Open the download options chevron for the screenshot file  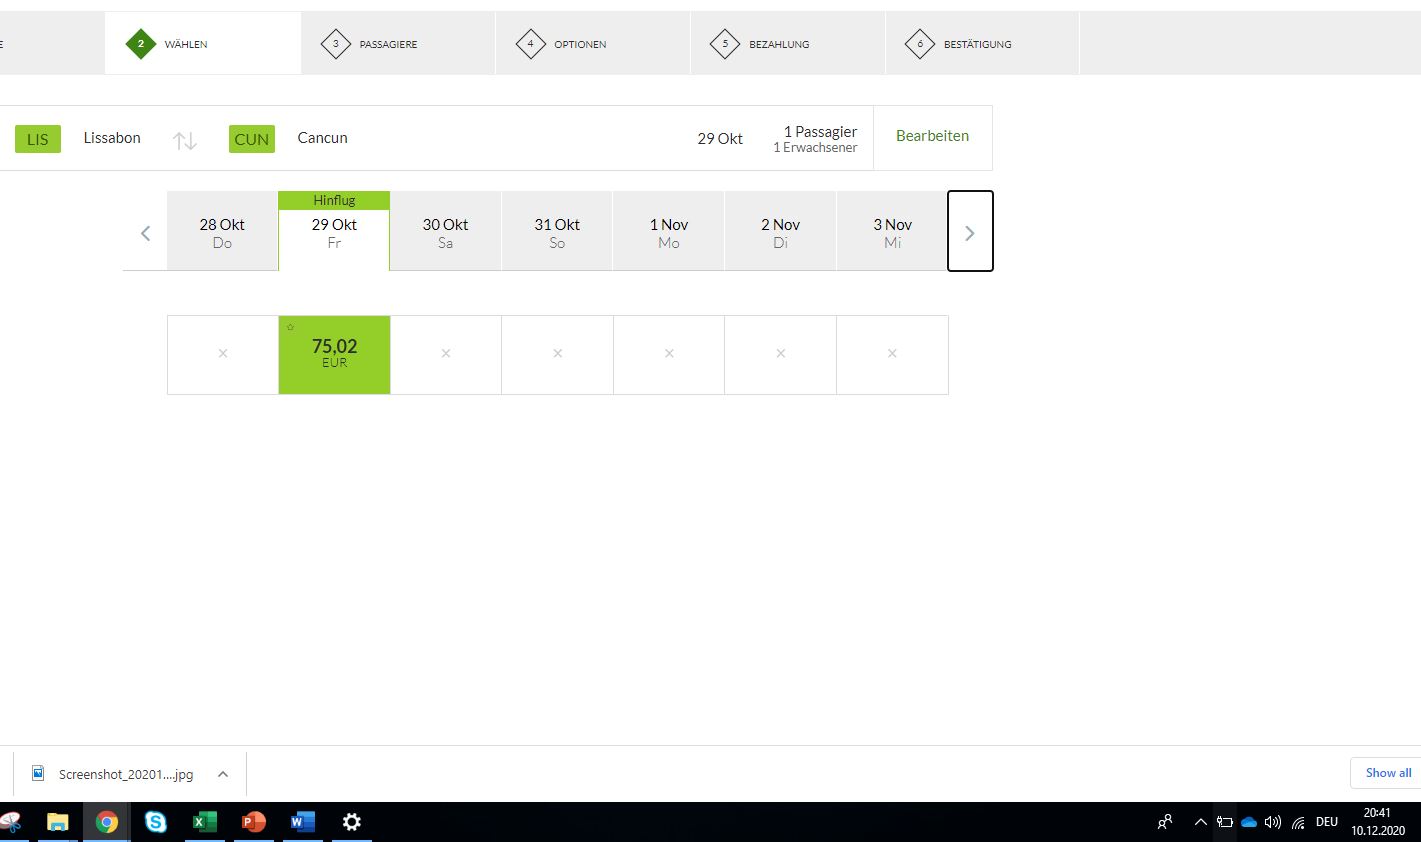(x=223, y=774)
